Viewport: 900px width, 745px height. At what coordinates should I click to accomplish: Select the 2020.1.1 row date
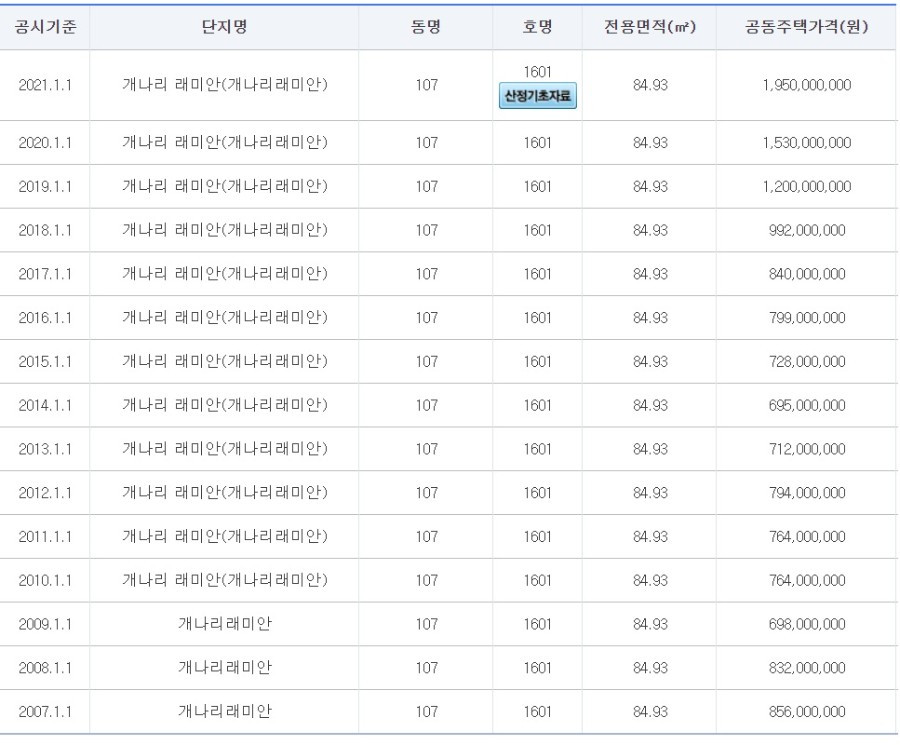coord(45,143)
